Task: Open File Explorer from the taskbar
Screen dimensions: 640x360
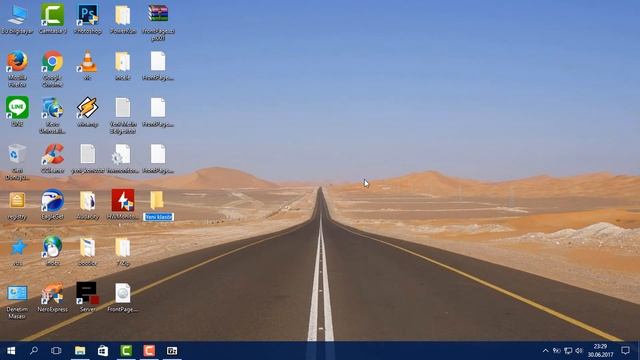Action: 80,351
